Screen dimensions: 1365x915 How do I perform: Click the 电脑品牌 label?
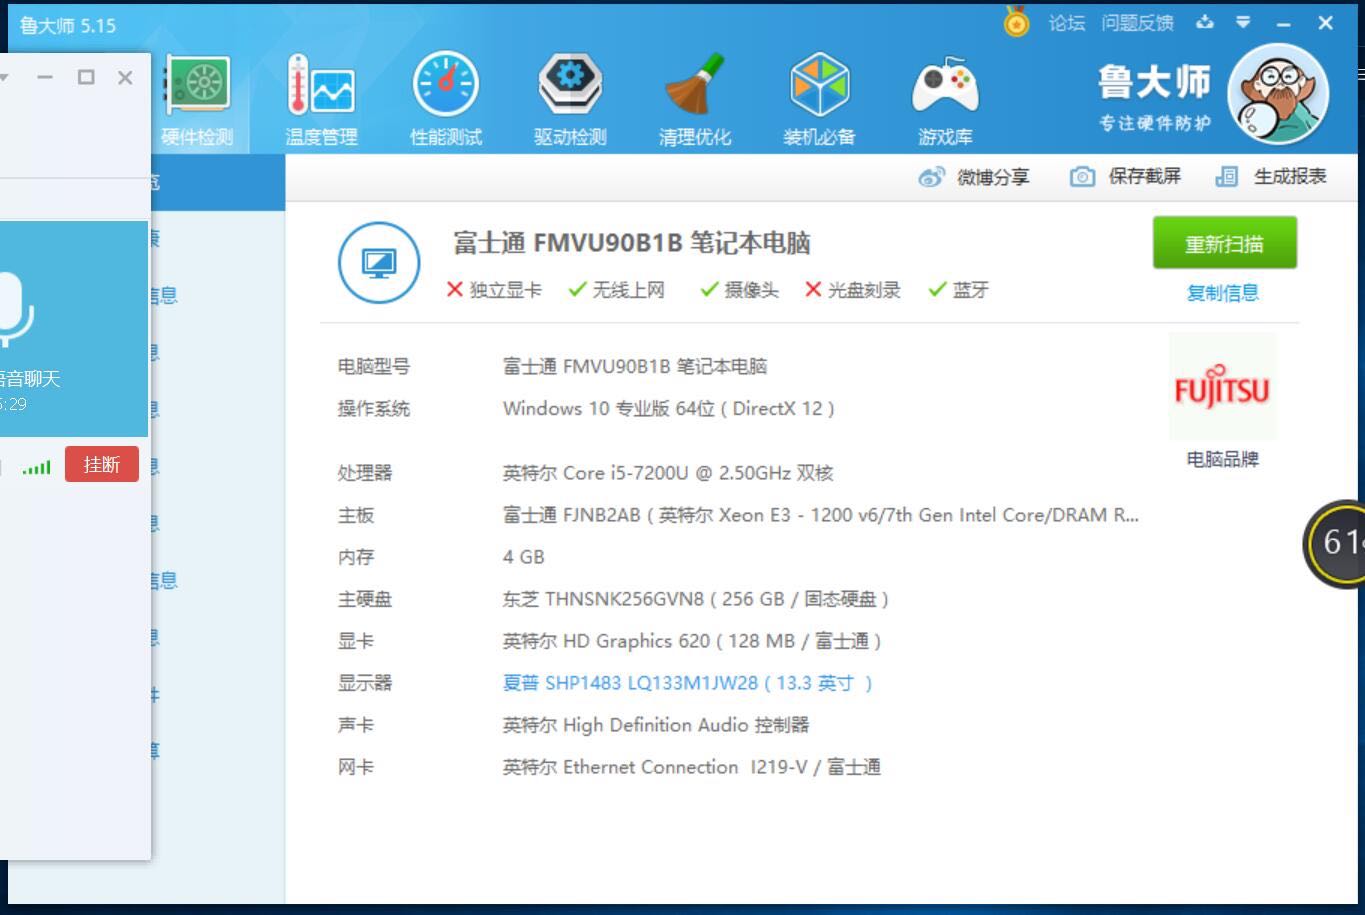tap(1222, 459)
